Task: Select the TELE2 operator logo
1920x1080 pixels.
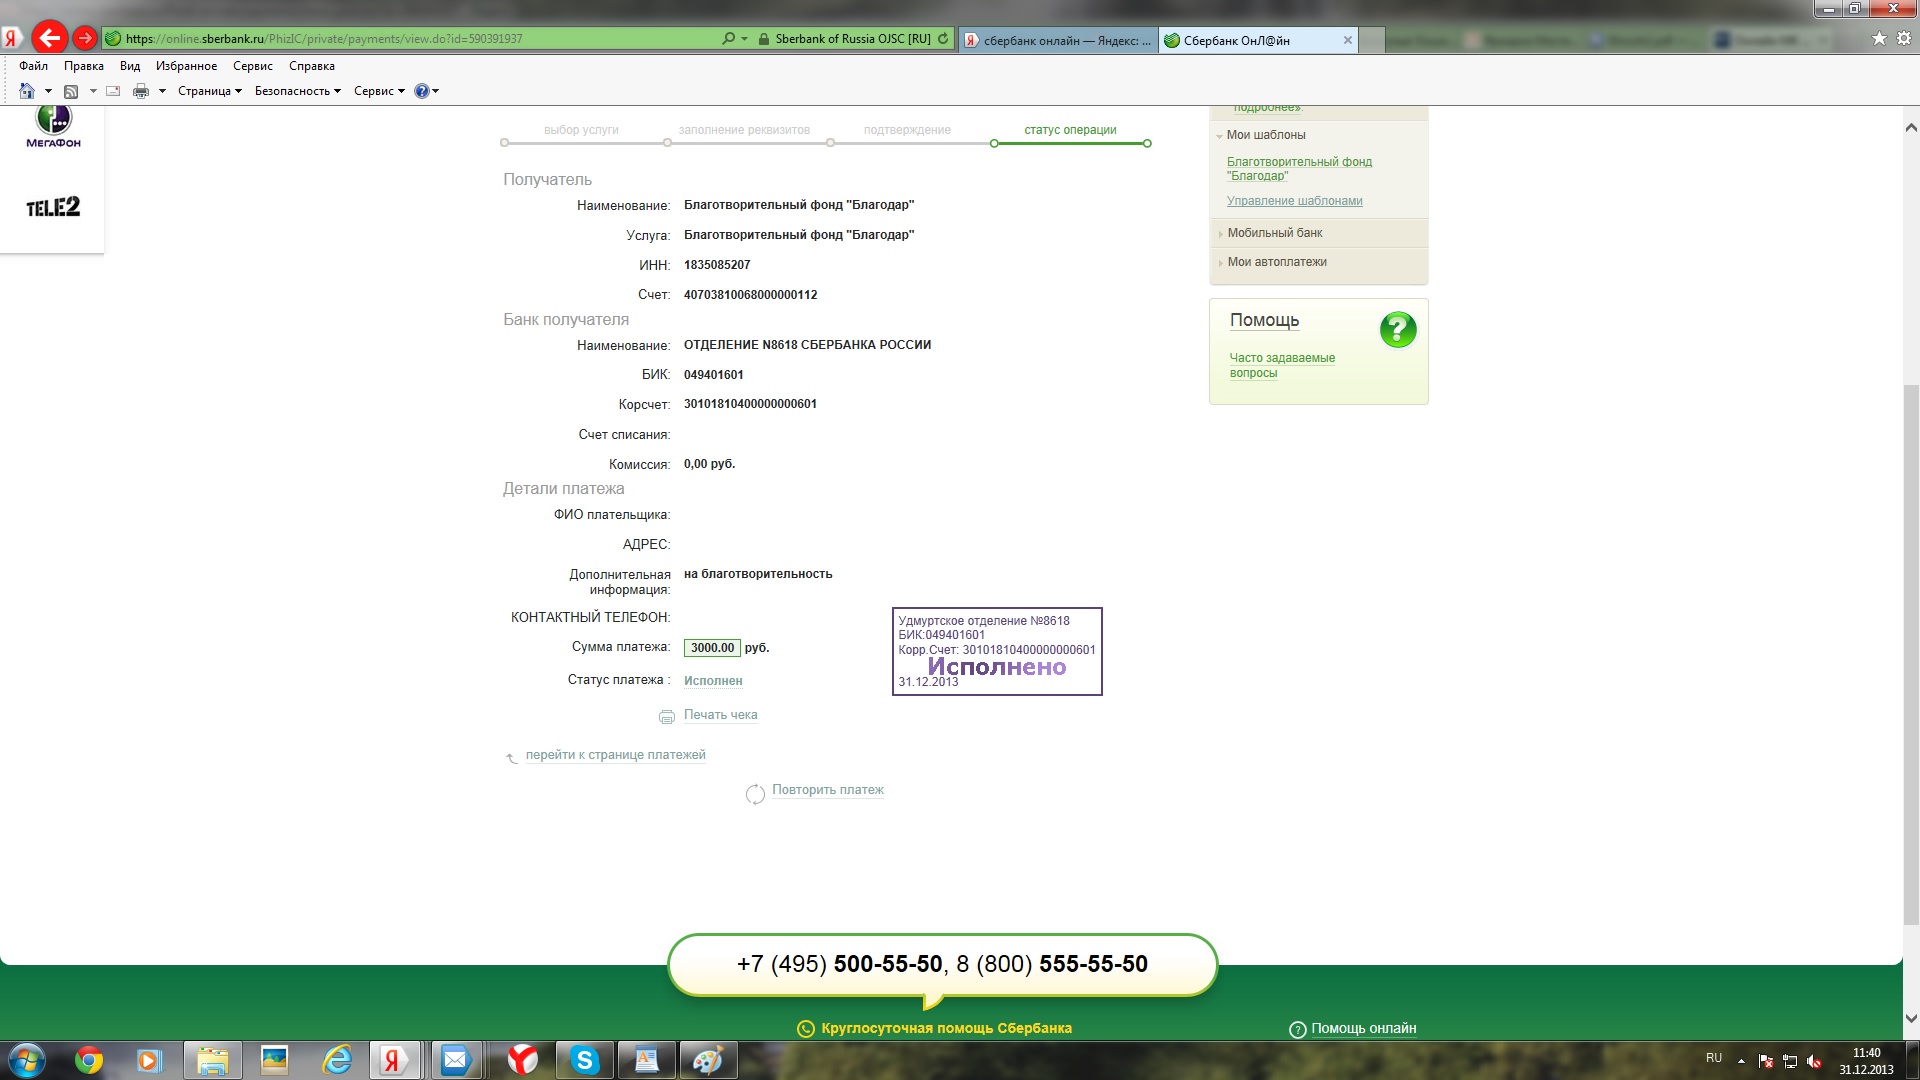Action: coord(53,207)
